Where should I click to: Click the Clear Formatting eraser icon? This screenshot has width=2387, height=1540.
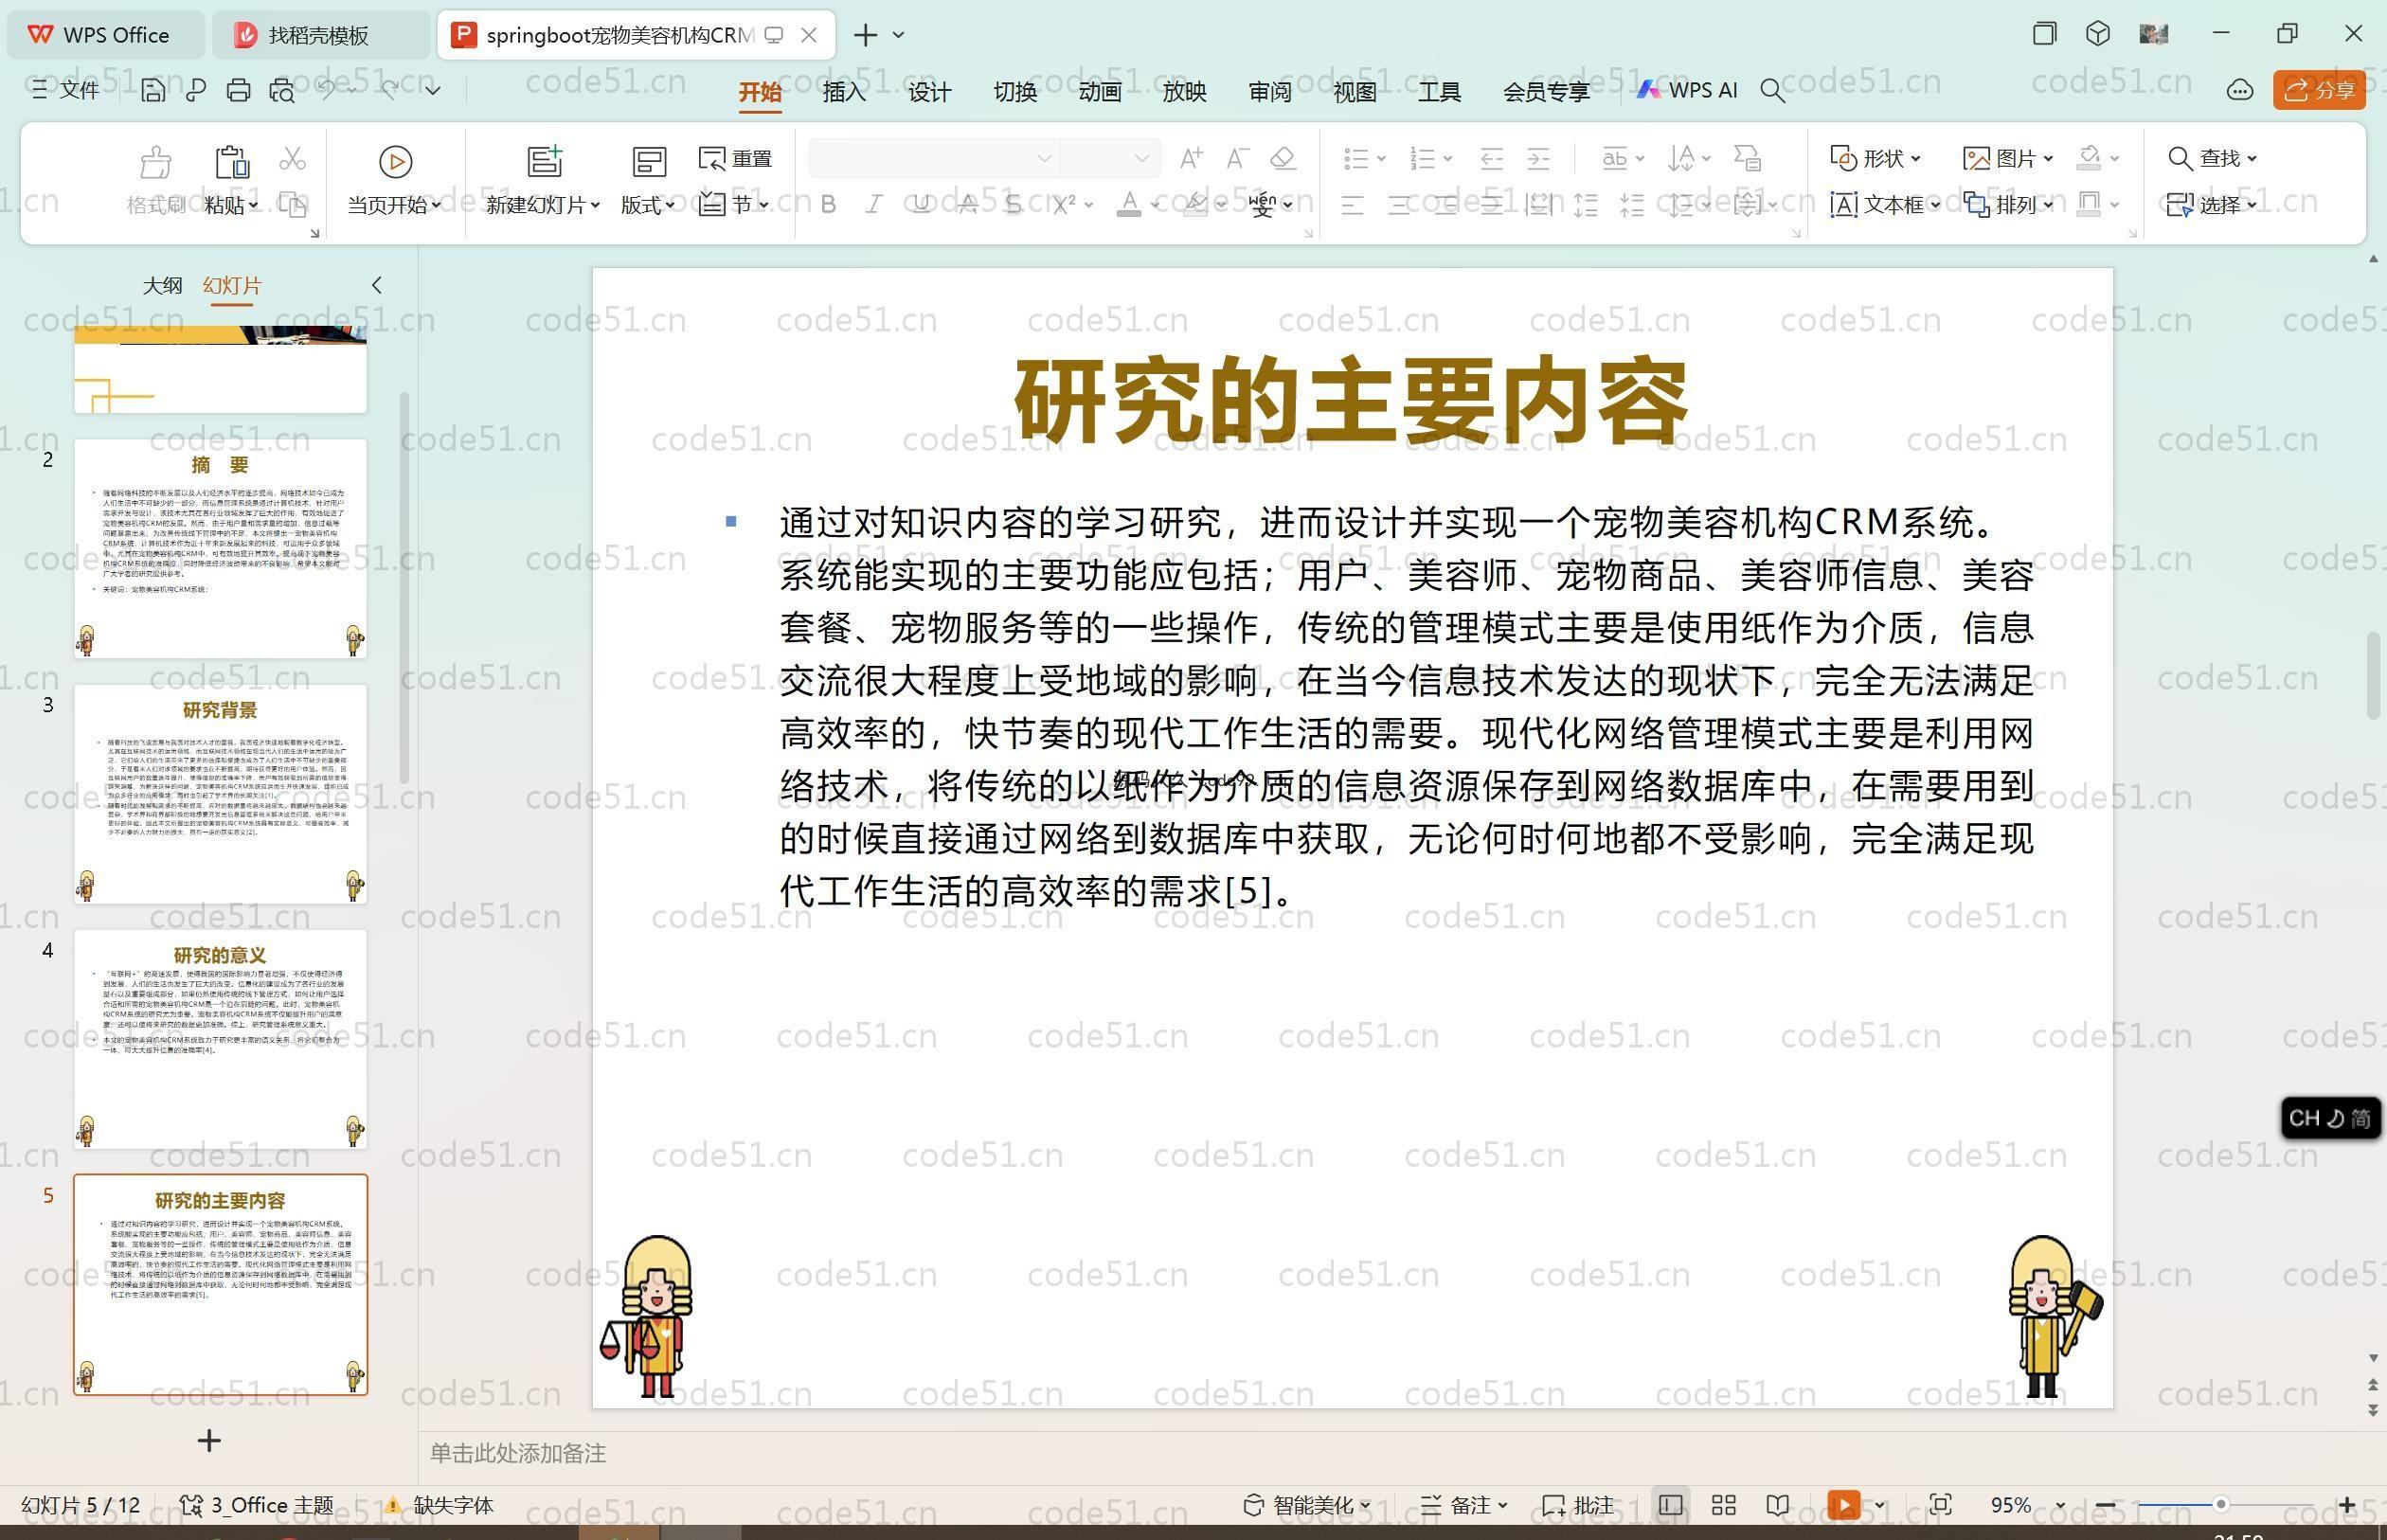(1283, 158)
